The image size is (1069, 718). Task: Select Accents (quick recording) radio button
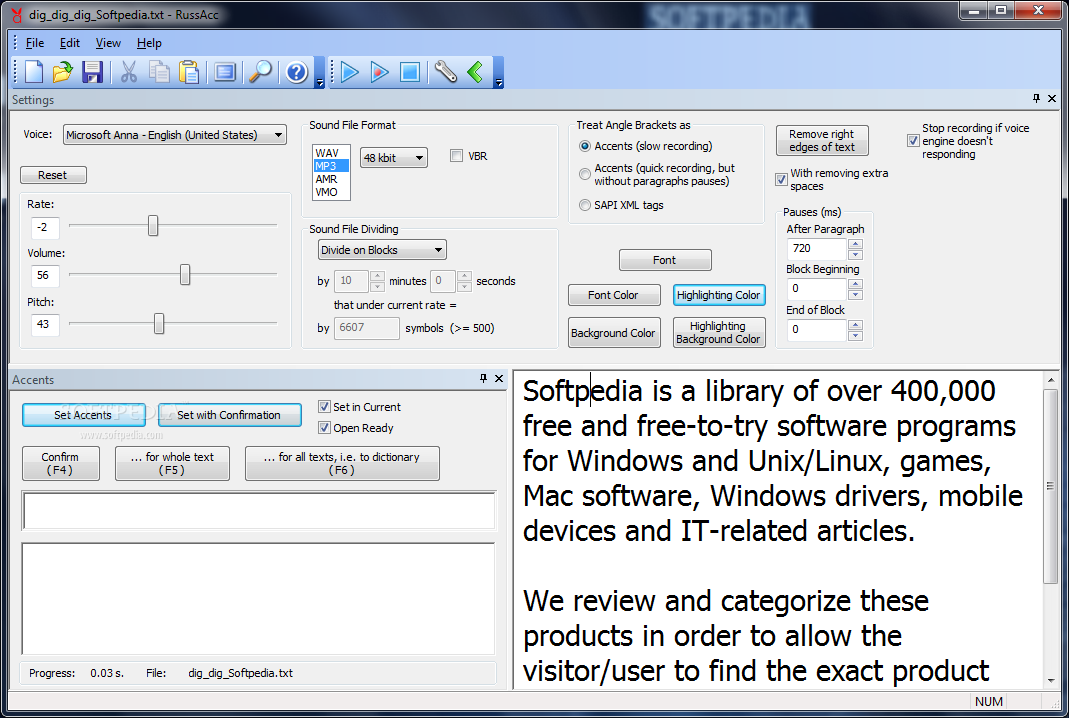click(x=584, y=175)
